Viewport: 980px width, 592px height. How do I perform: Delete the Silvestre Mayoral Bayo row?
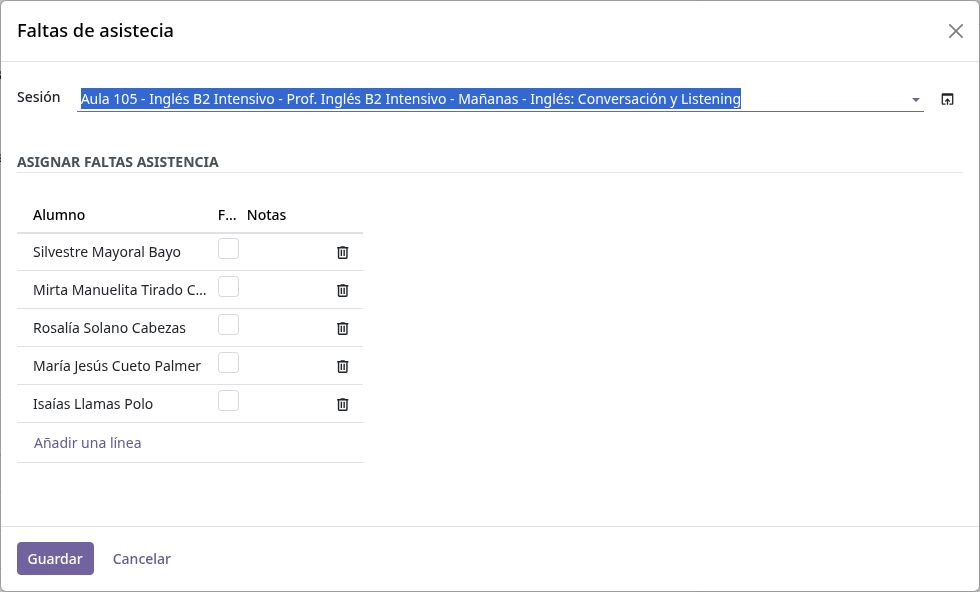click(342, 253)
